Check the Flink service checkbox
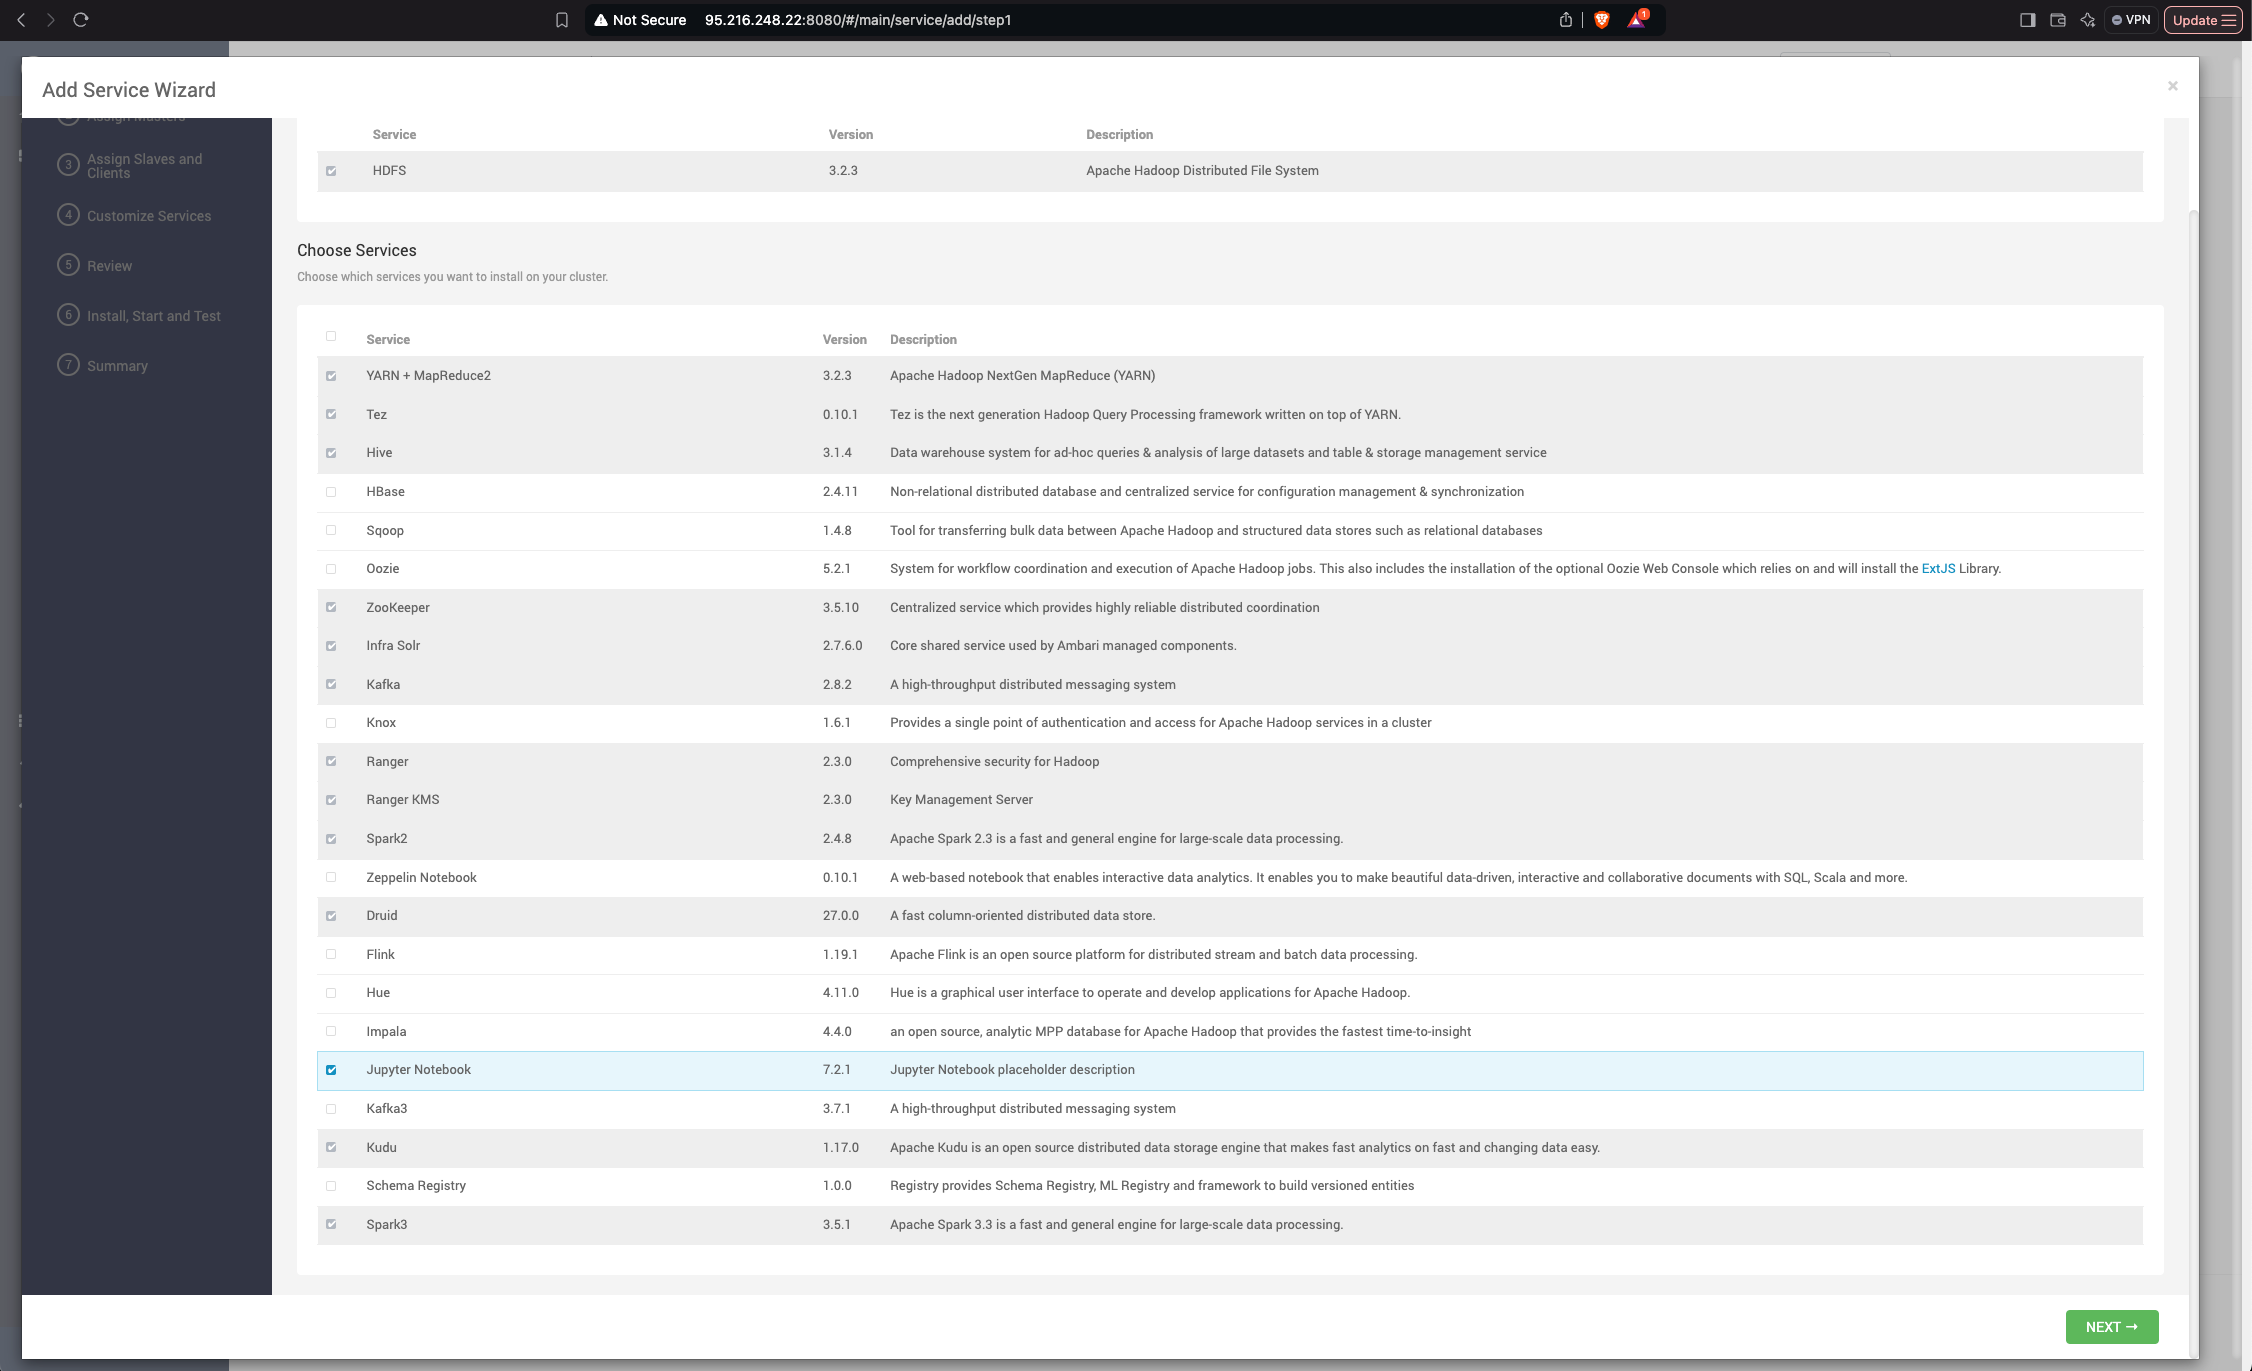The height and width of the screenshot is (1371, 2252). pos(331,954)
